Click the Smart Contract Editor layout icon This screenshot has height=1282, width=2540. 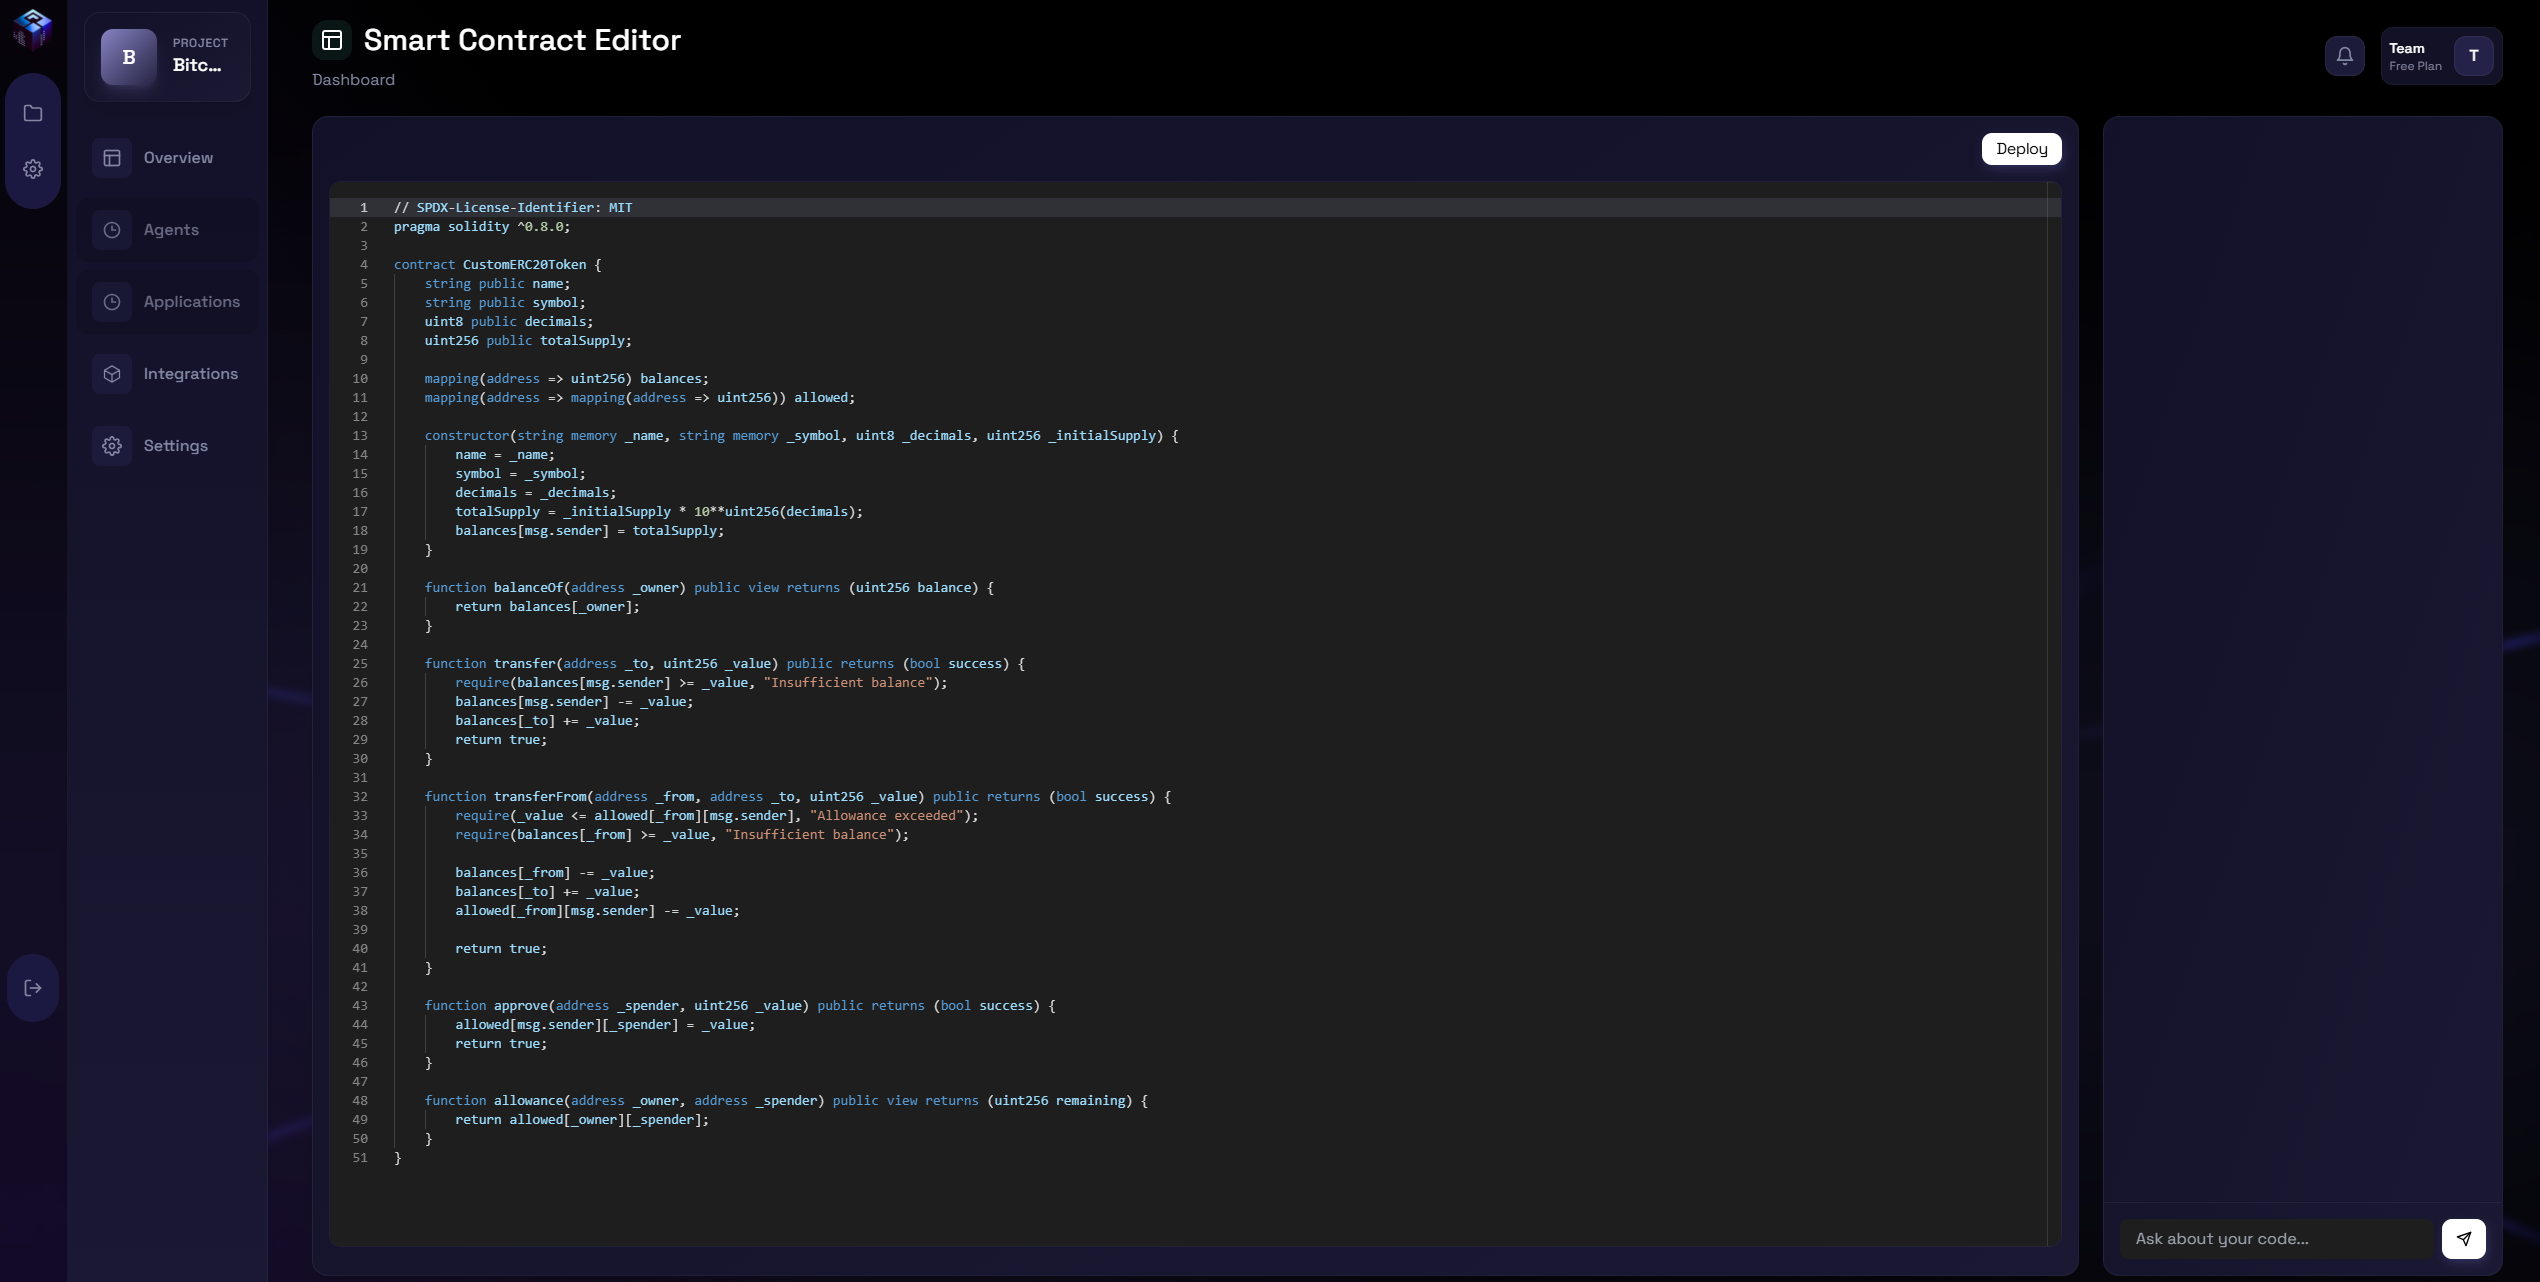[x=332, y=40]
